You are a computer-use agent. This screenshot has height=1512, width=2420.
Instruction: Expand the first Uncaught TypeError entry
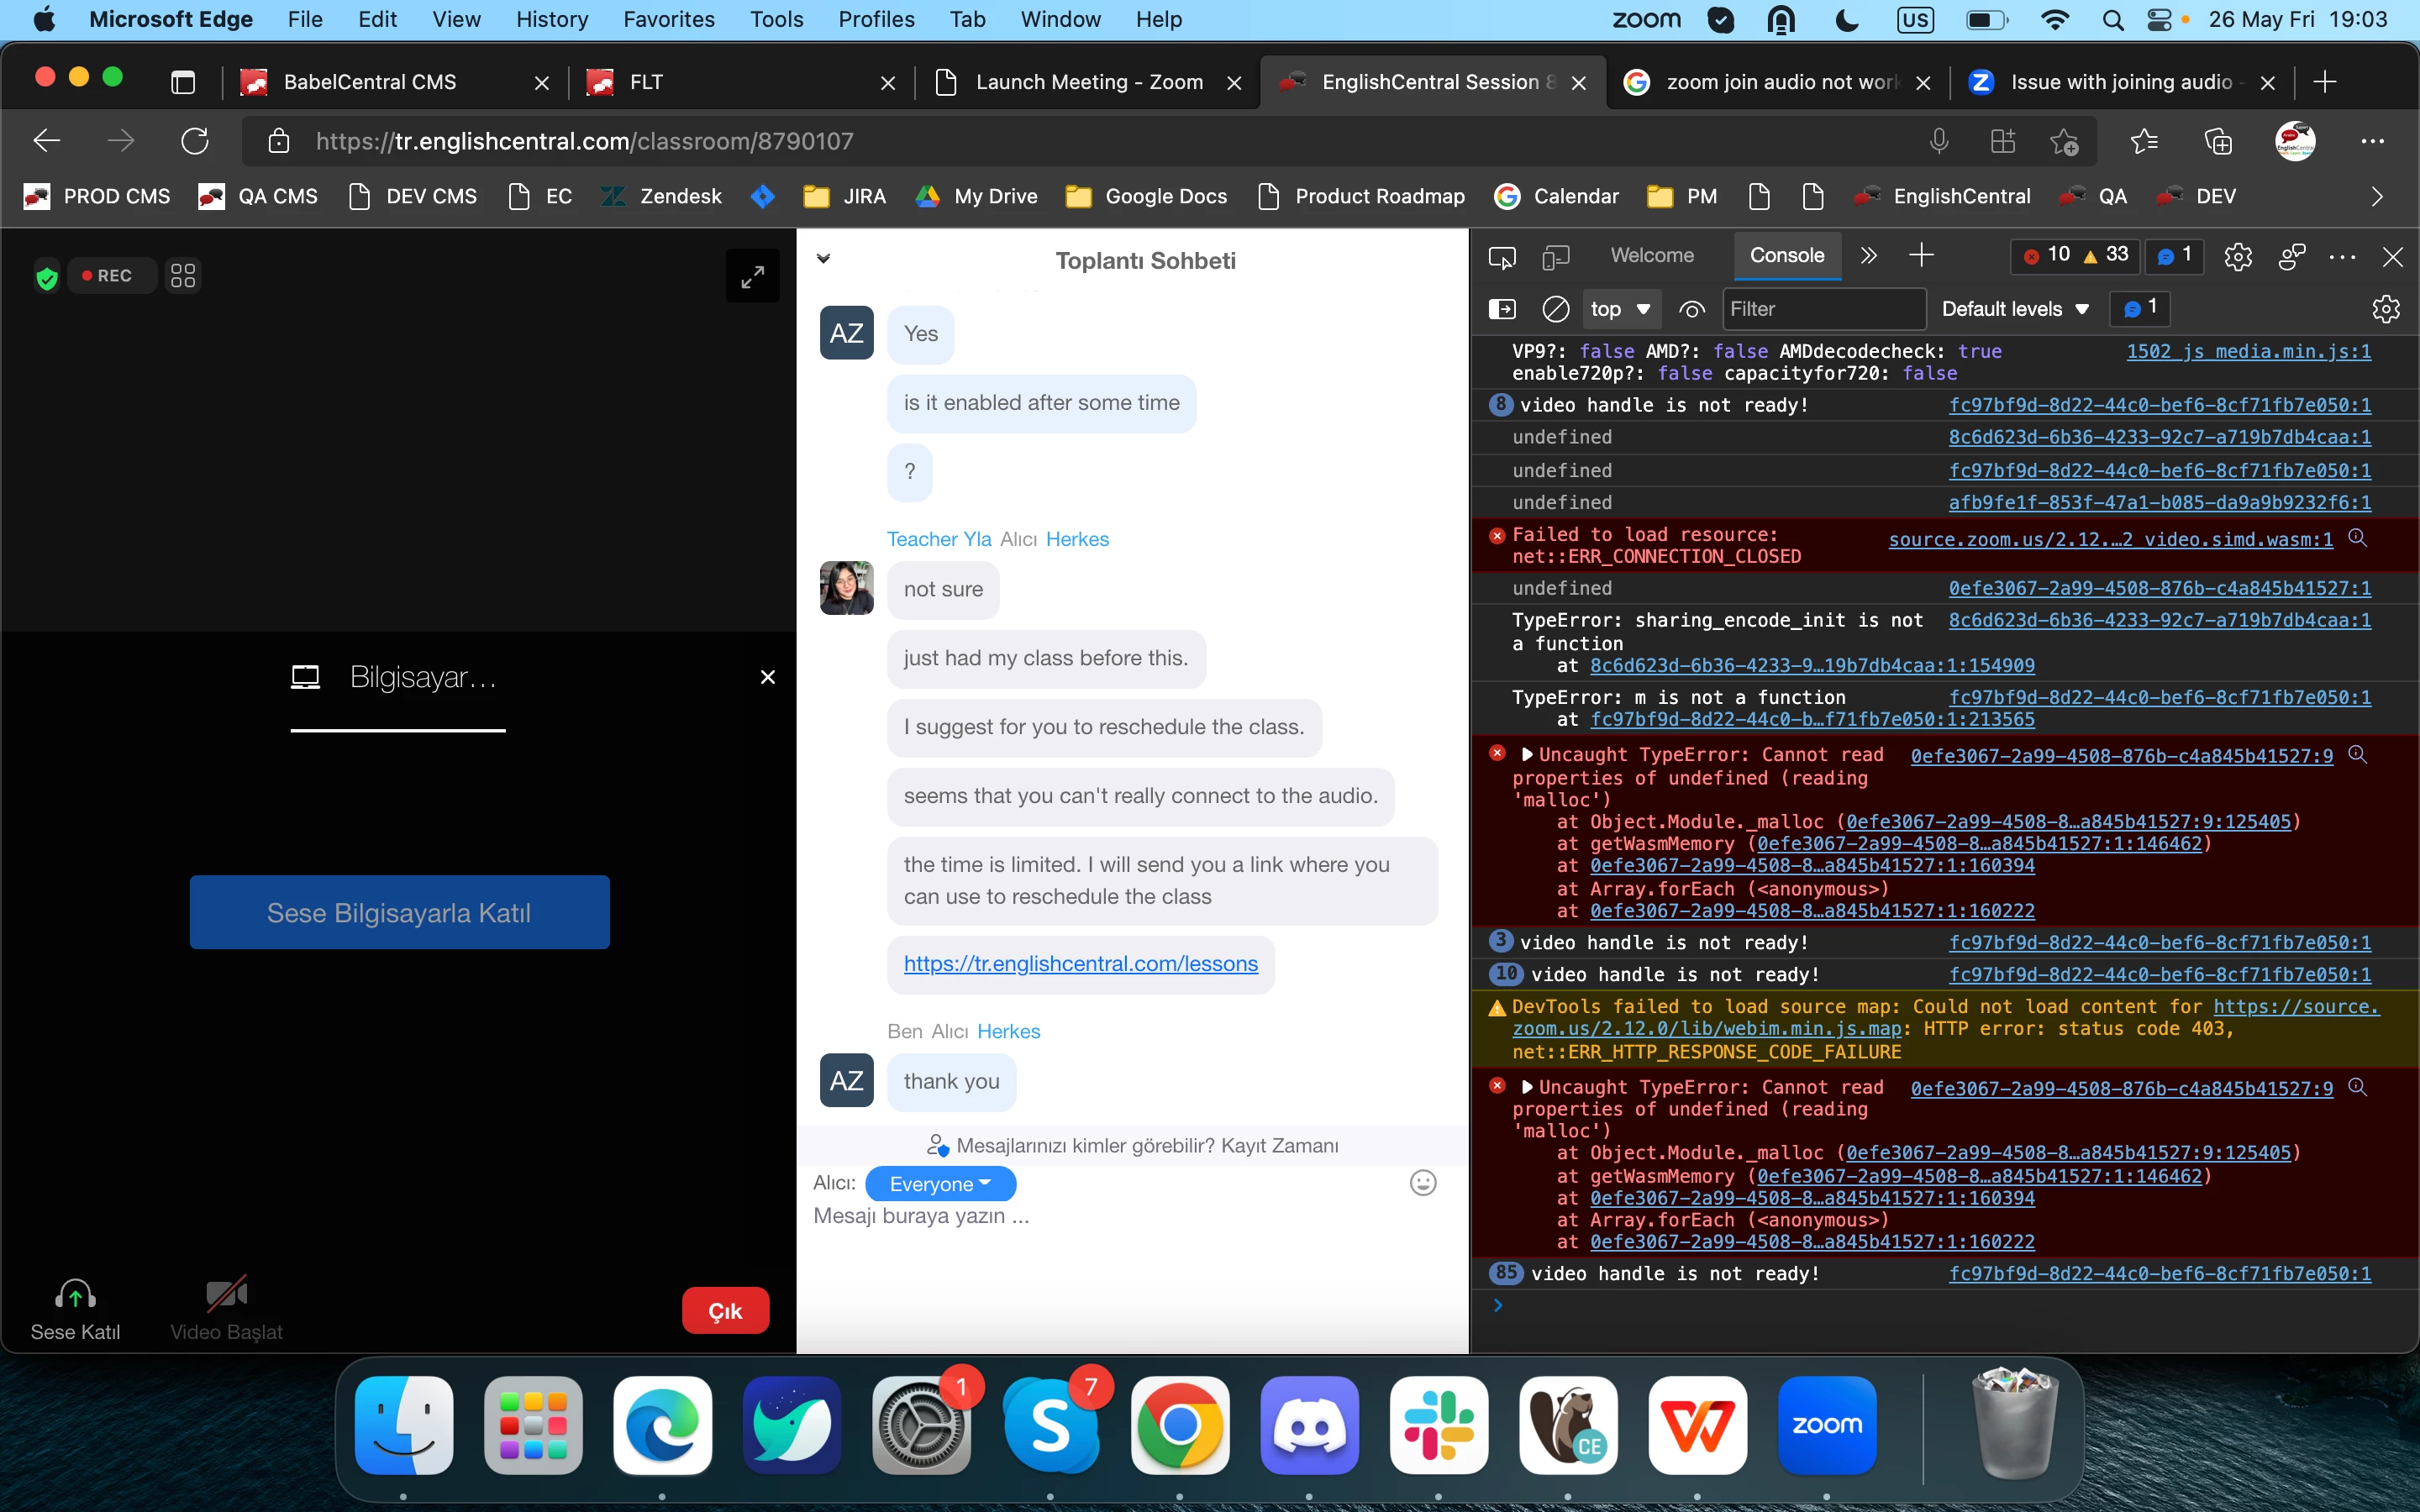click(x=1526, y=755)
